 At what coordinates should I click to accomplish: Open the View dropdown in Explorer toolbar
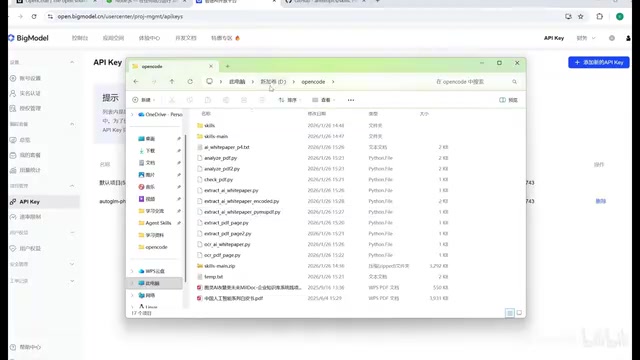[324, 100]
